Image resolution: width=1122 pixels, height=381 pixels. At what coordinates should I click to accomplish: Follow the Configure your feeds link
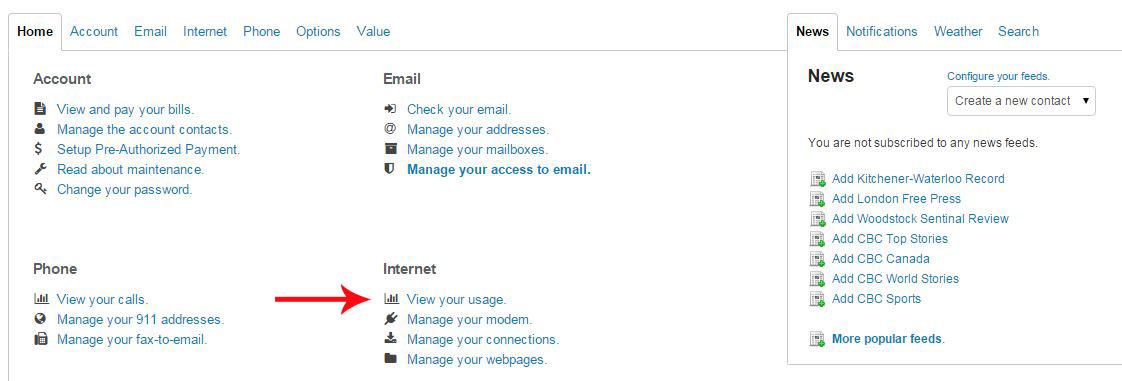pyautogui.click(x=998, y=76)
